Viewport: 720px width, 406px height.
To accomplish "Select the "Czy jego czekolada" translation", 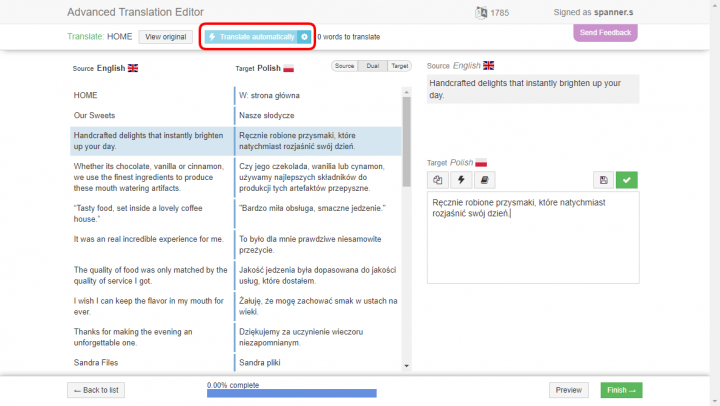I will pos(318,177).
